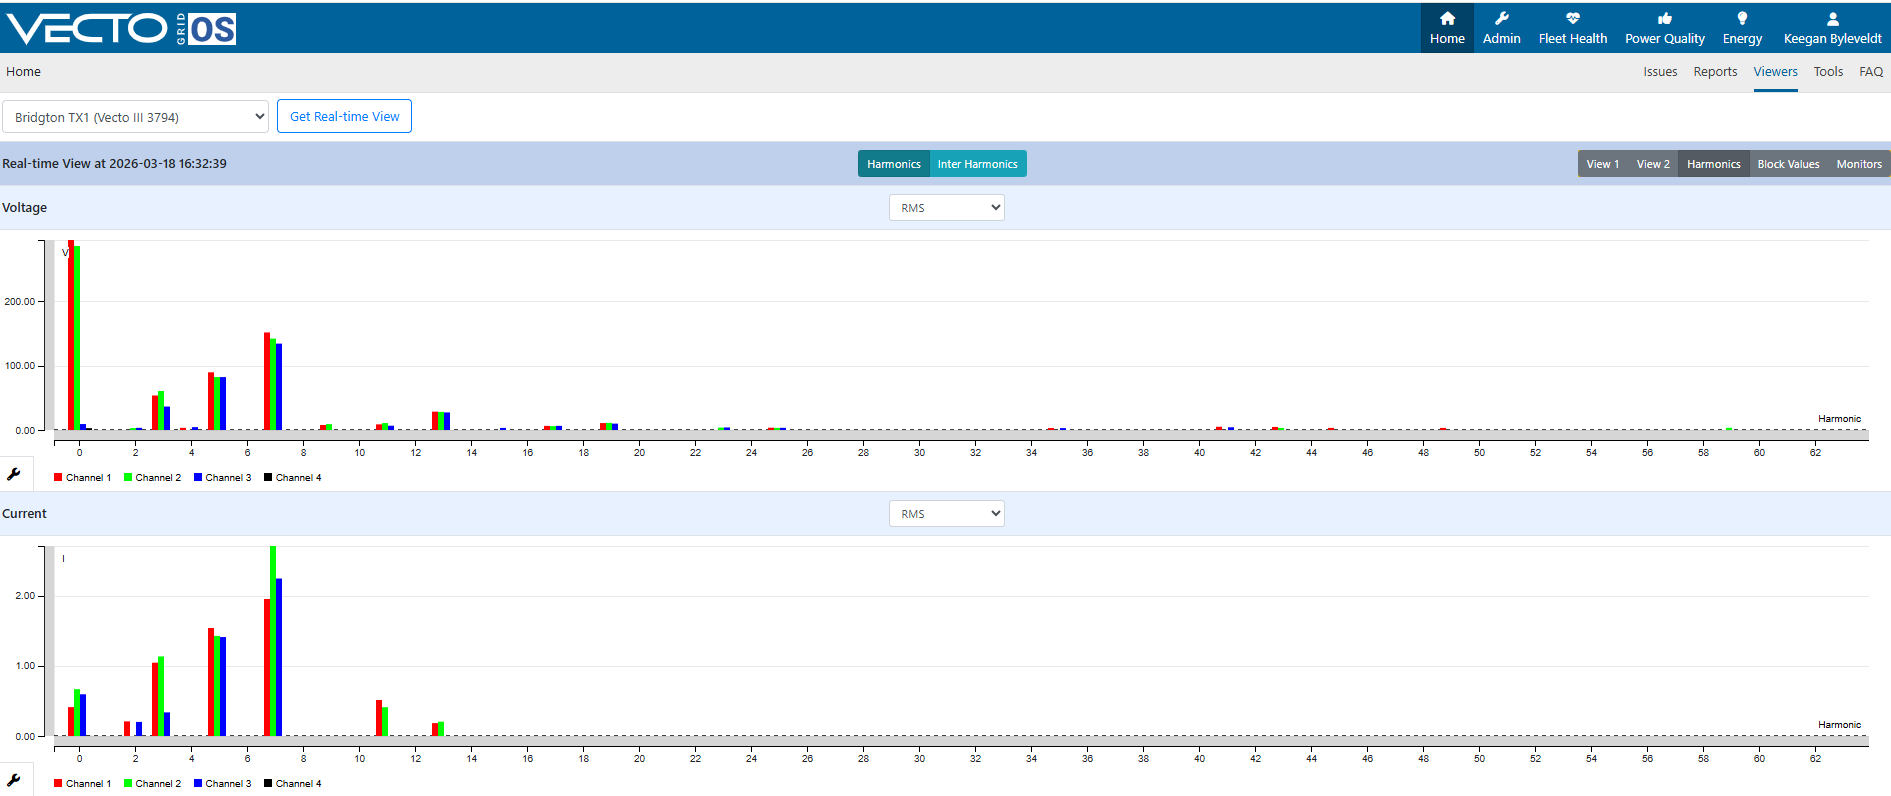Click the Home house icon in navbar
Screen dimensions: 1891x796
click(x=1447, y=18)
